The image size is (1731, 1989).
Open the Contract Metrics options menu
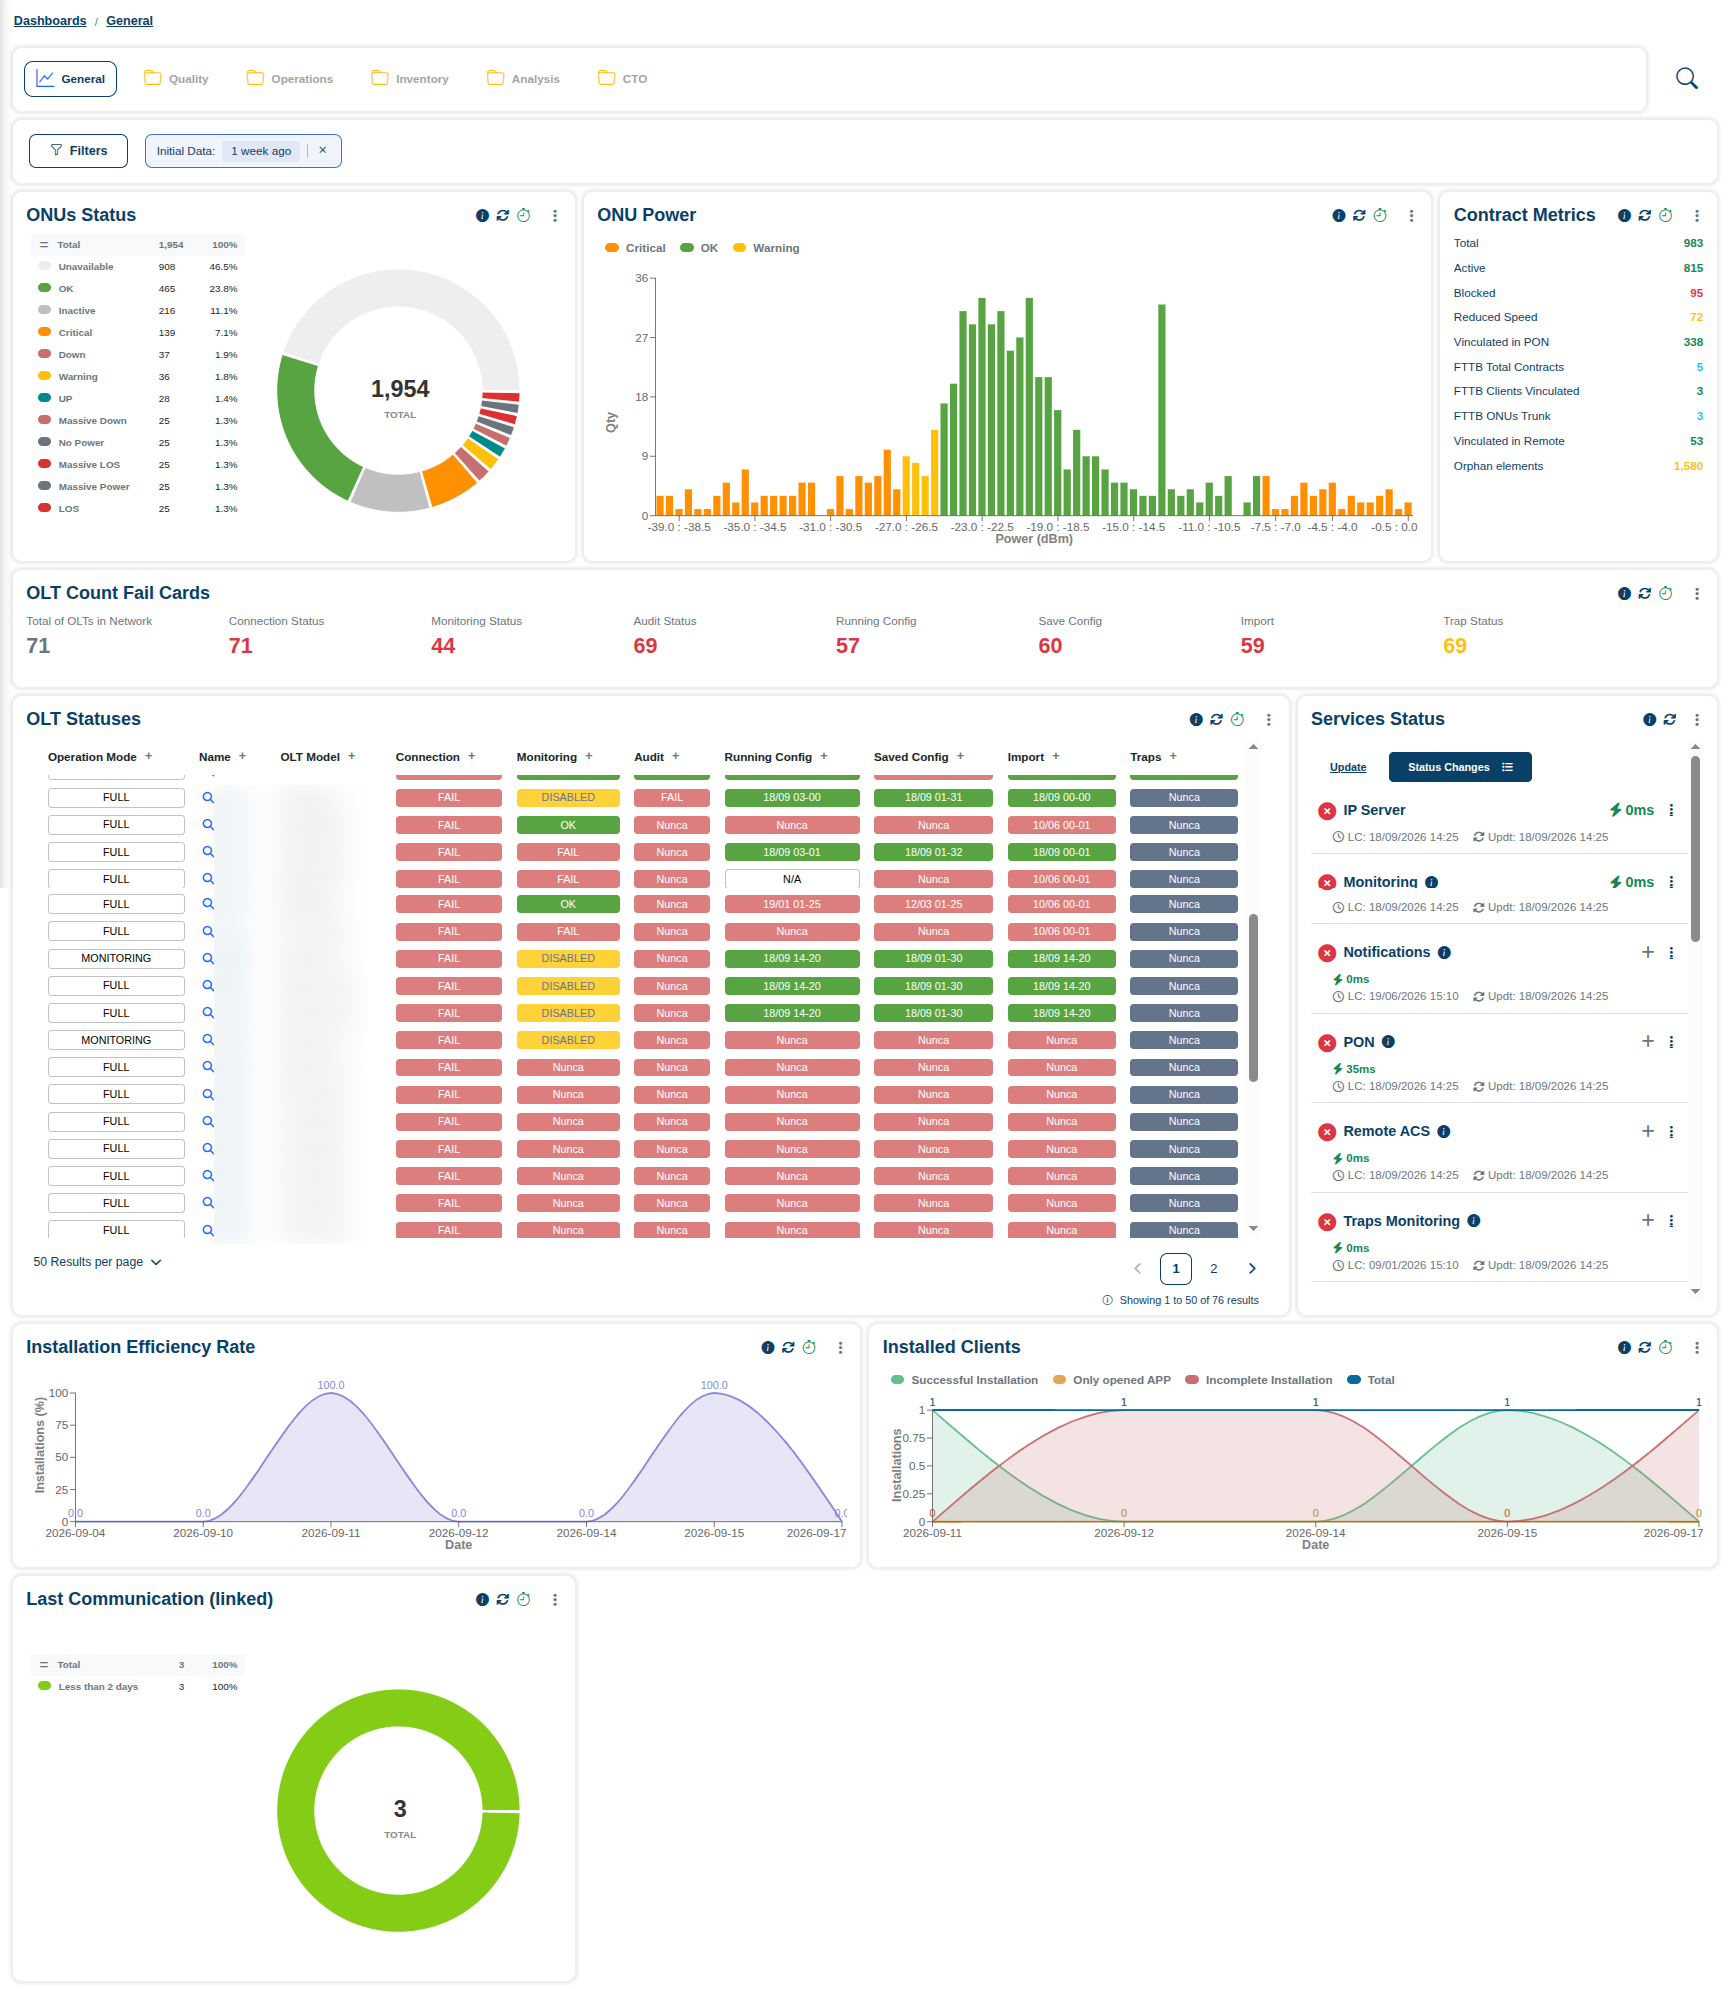(x=1697, y=215)
